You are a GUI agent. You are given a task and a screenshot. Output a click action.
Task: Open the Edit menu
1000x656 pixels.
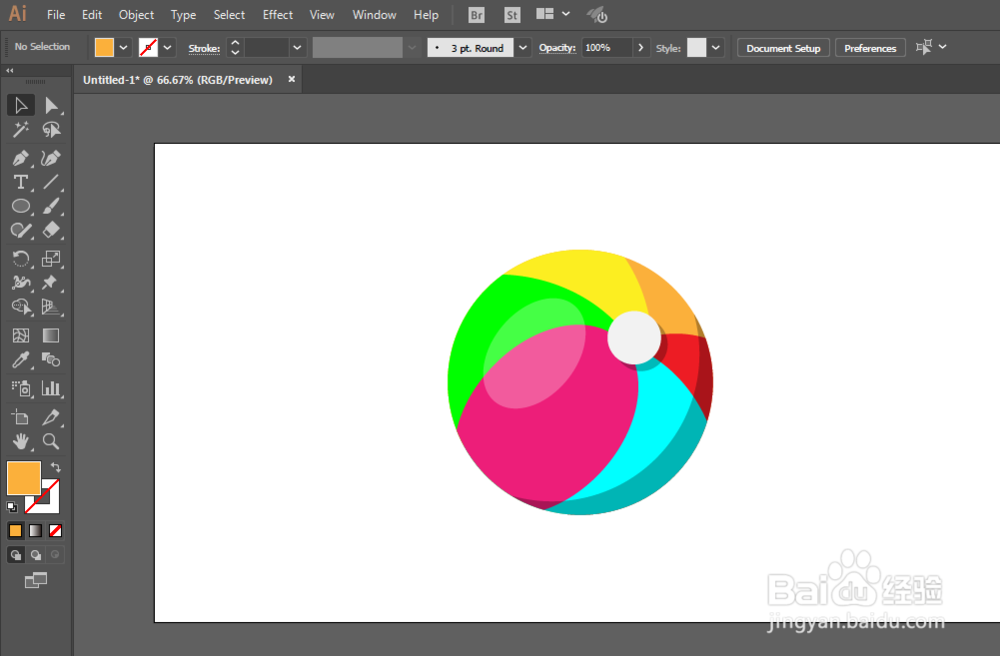[x=92, y=15]
